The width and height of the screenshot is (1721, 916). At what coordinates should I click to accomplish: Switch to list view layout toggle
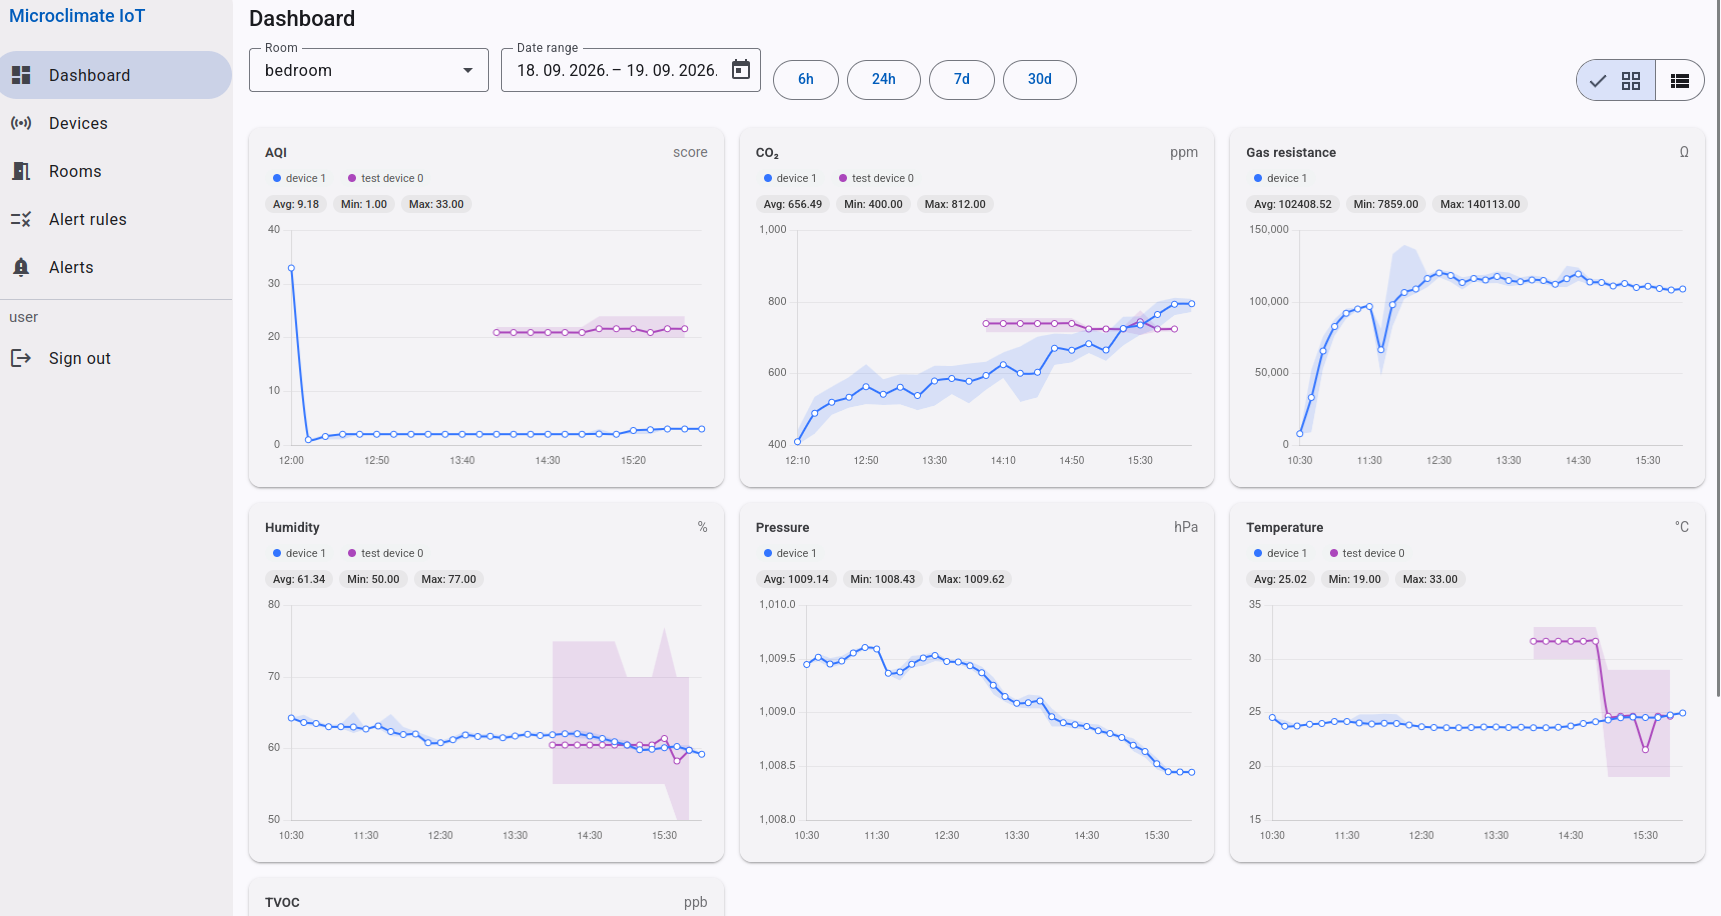1680,81
